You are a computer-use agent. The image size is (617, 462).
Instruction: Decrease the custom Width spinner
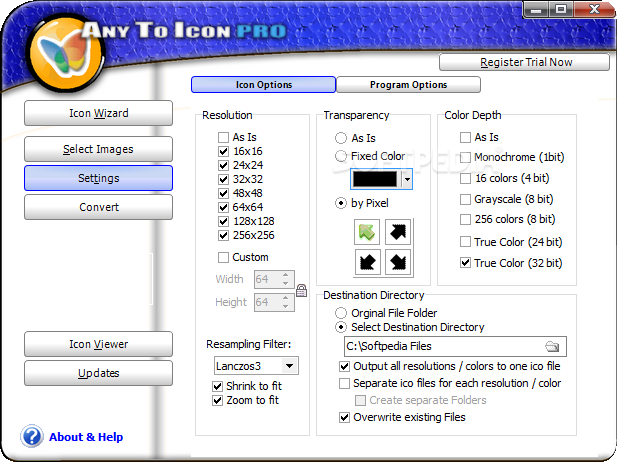(286, 283)
